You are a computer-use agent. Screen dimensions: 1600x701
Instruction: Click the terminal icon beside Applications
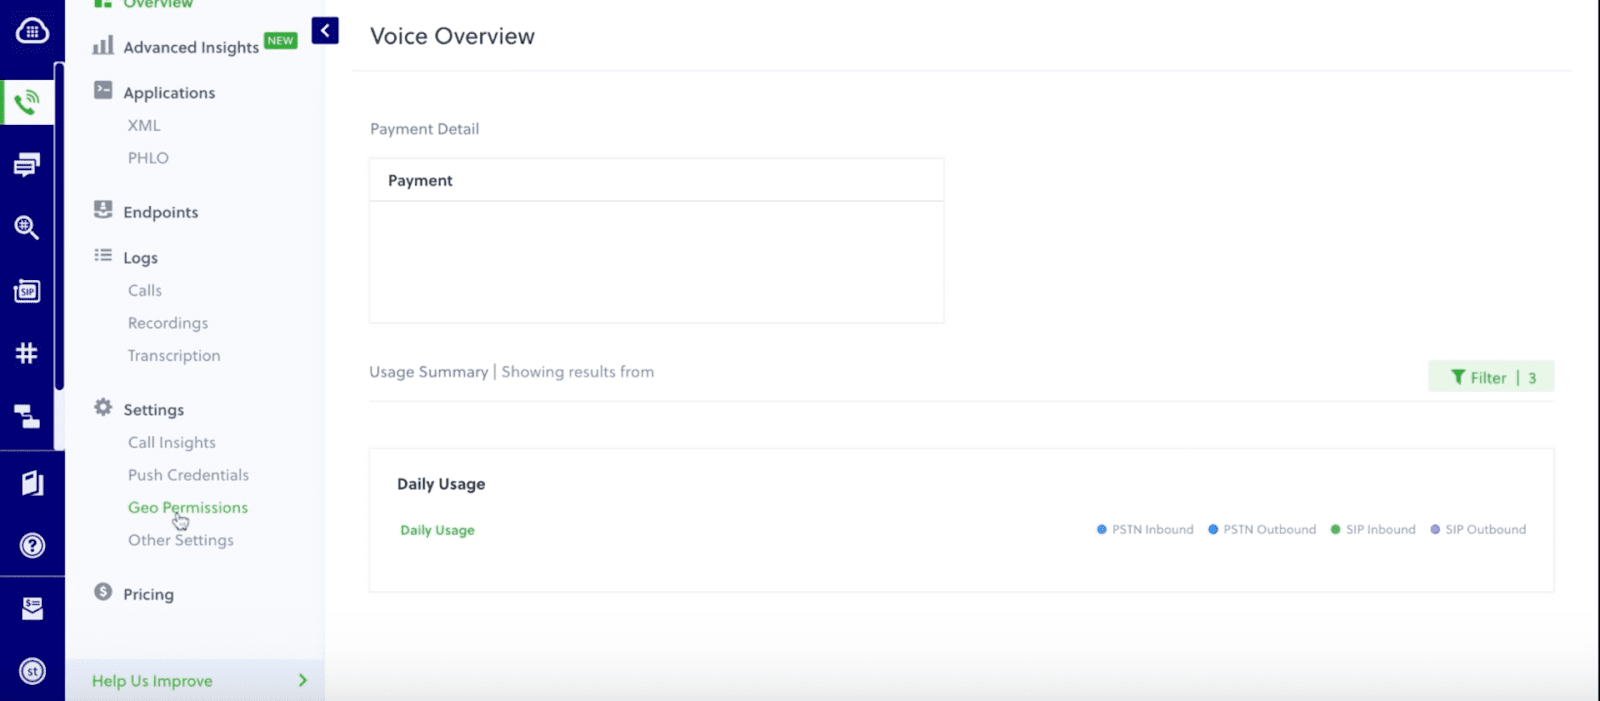103,90
